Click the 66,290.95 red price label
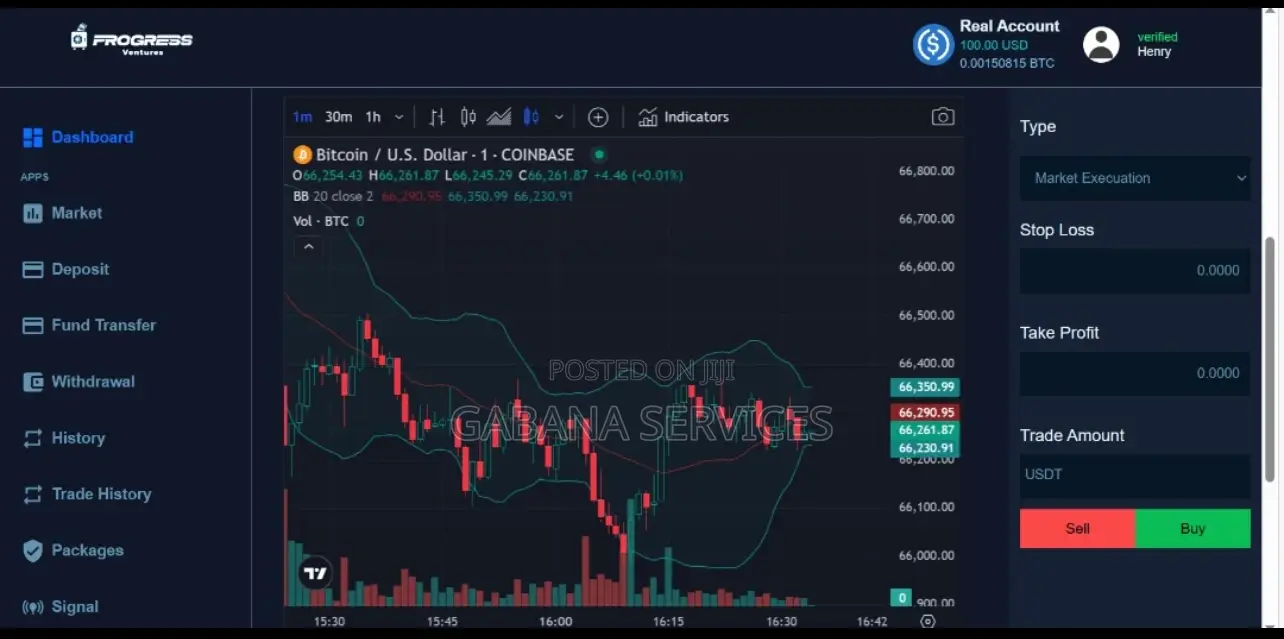 coord(925,412)
